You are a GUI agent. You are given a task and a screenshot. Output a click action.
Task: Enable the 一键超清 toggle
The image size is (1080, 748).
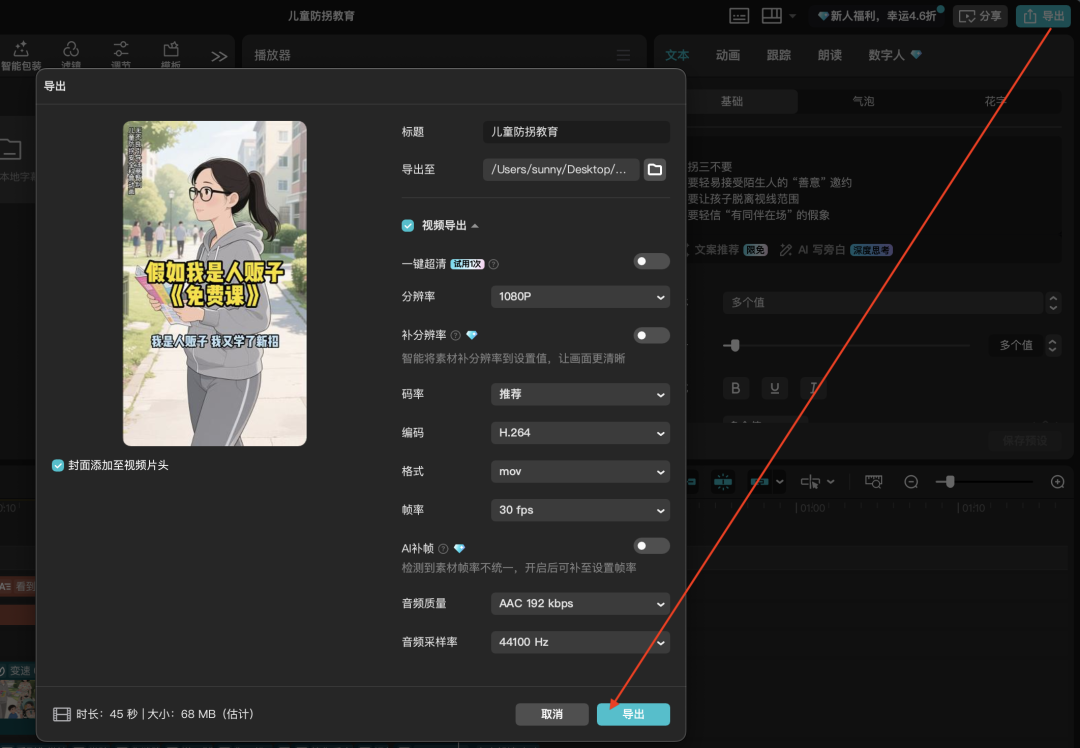651,260
